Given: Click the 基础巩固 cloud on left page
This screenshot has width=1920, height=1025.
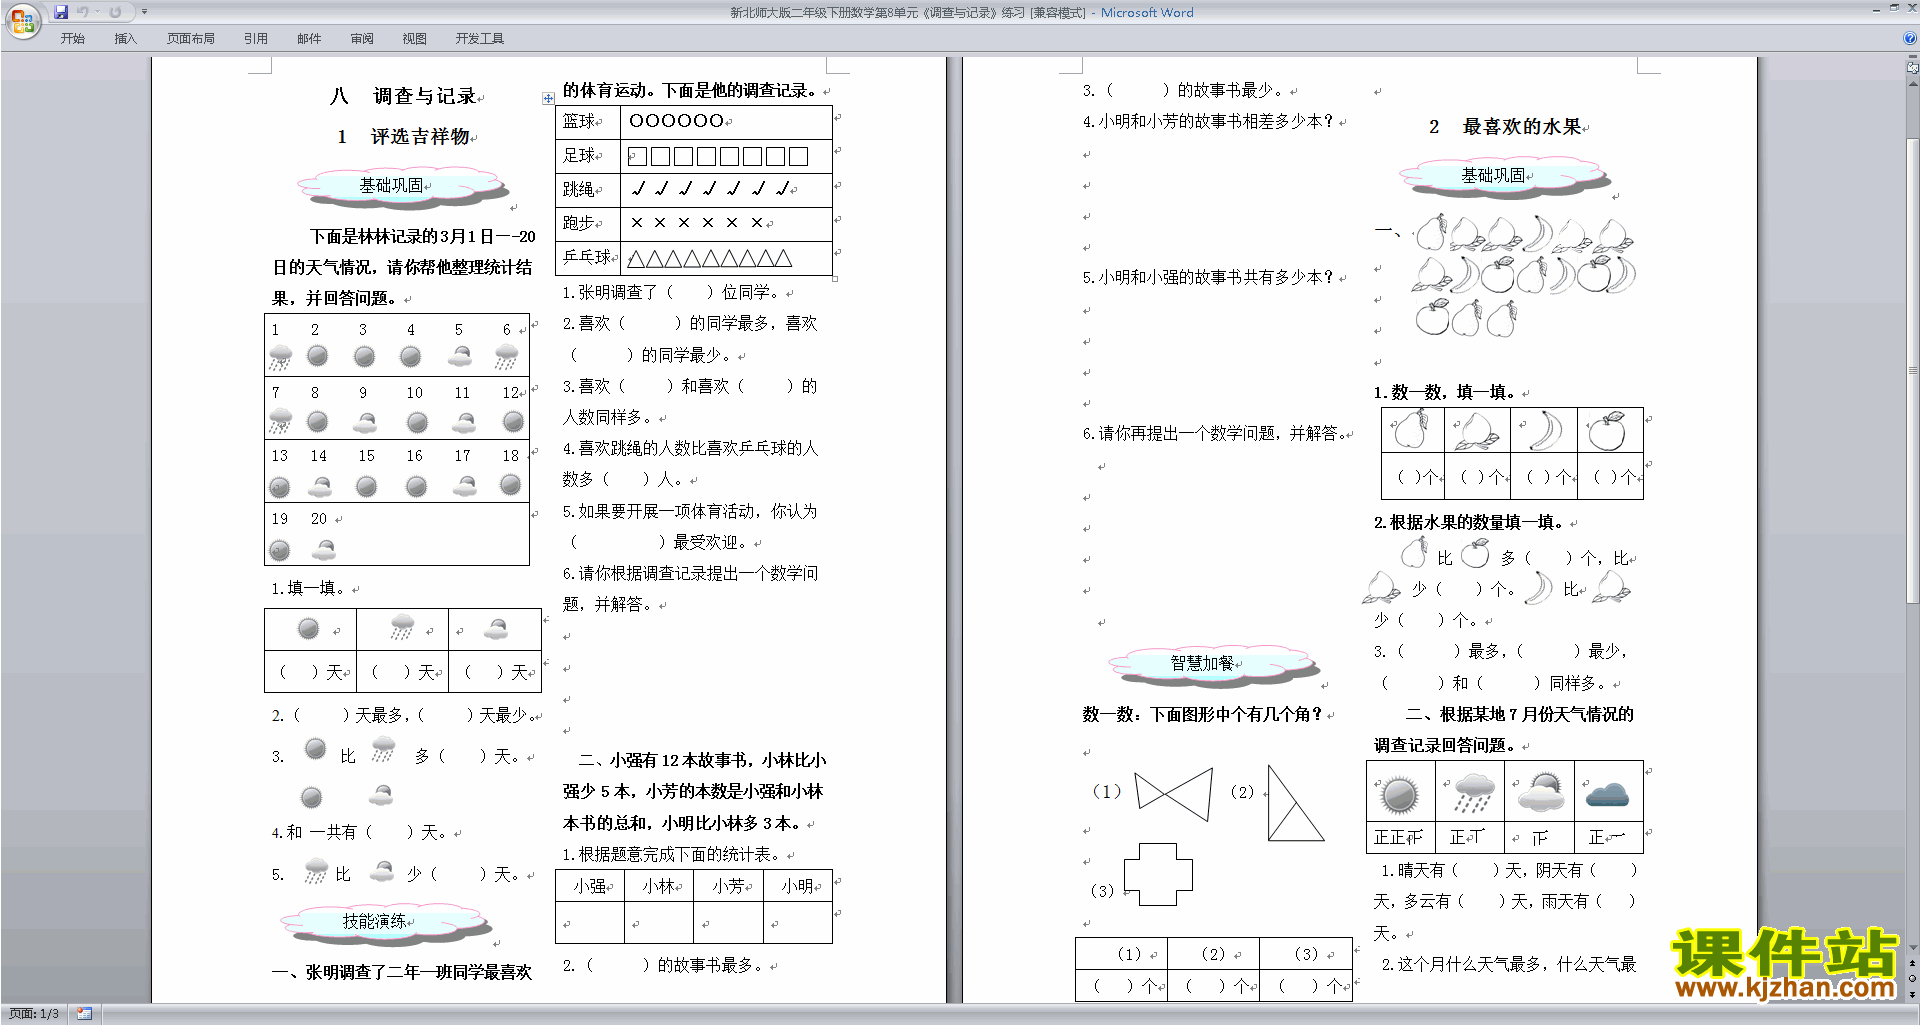Looking at the screenshot, I should pos(403,187).
